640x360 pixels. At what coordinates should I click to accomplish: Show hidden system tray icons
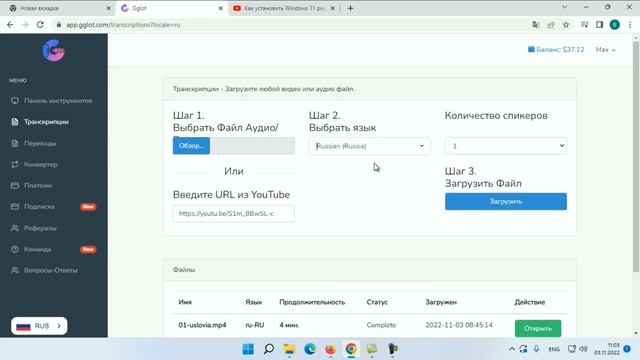[x=511, y=349]
